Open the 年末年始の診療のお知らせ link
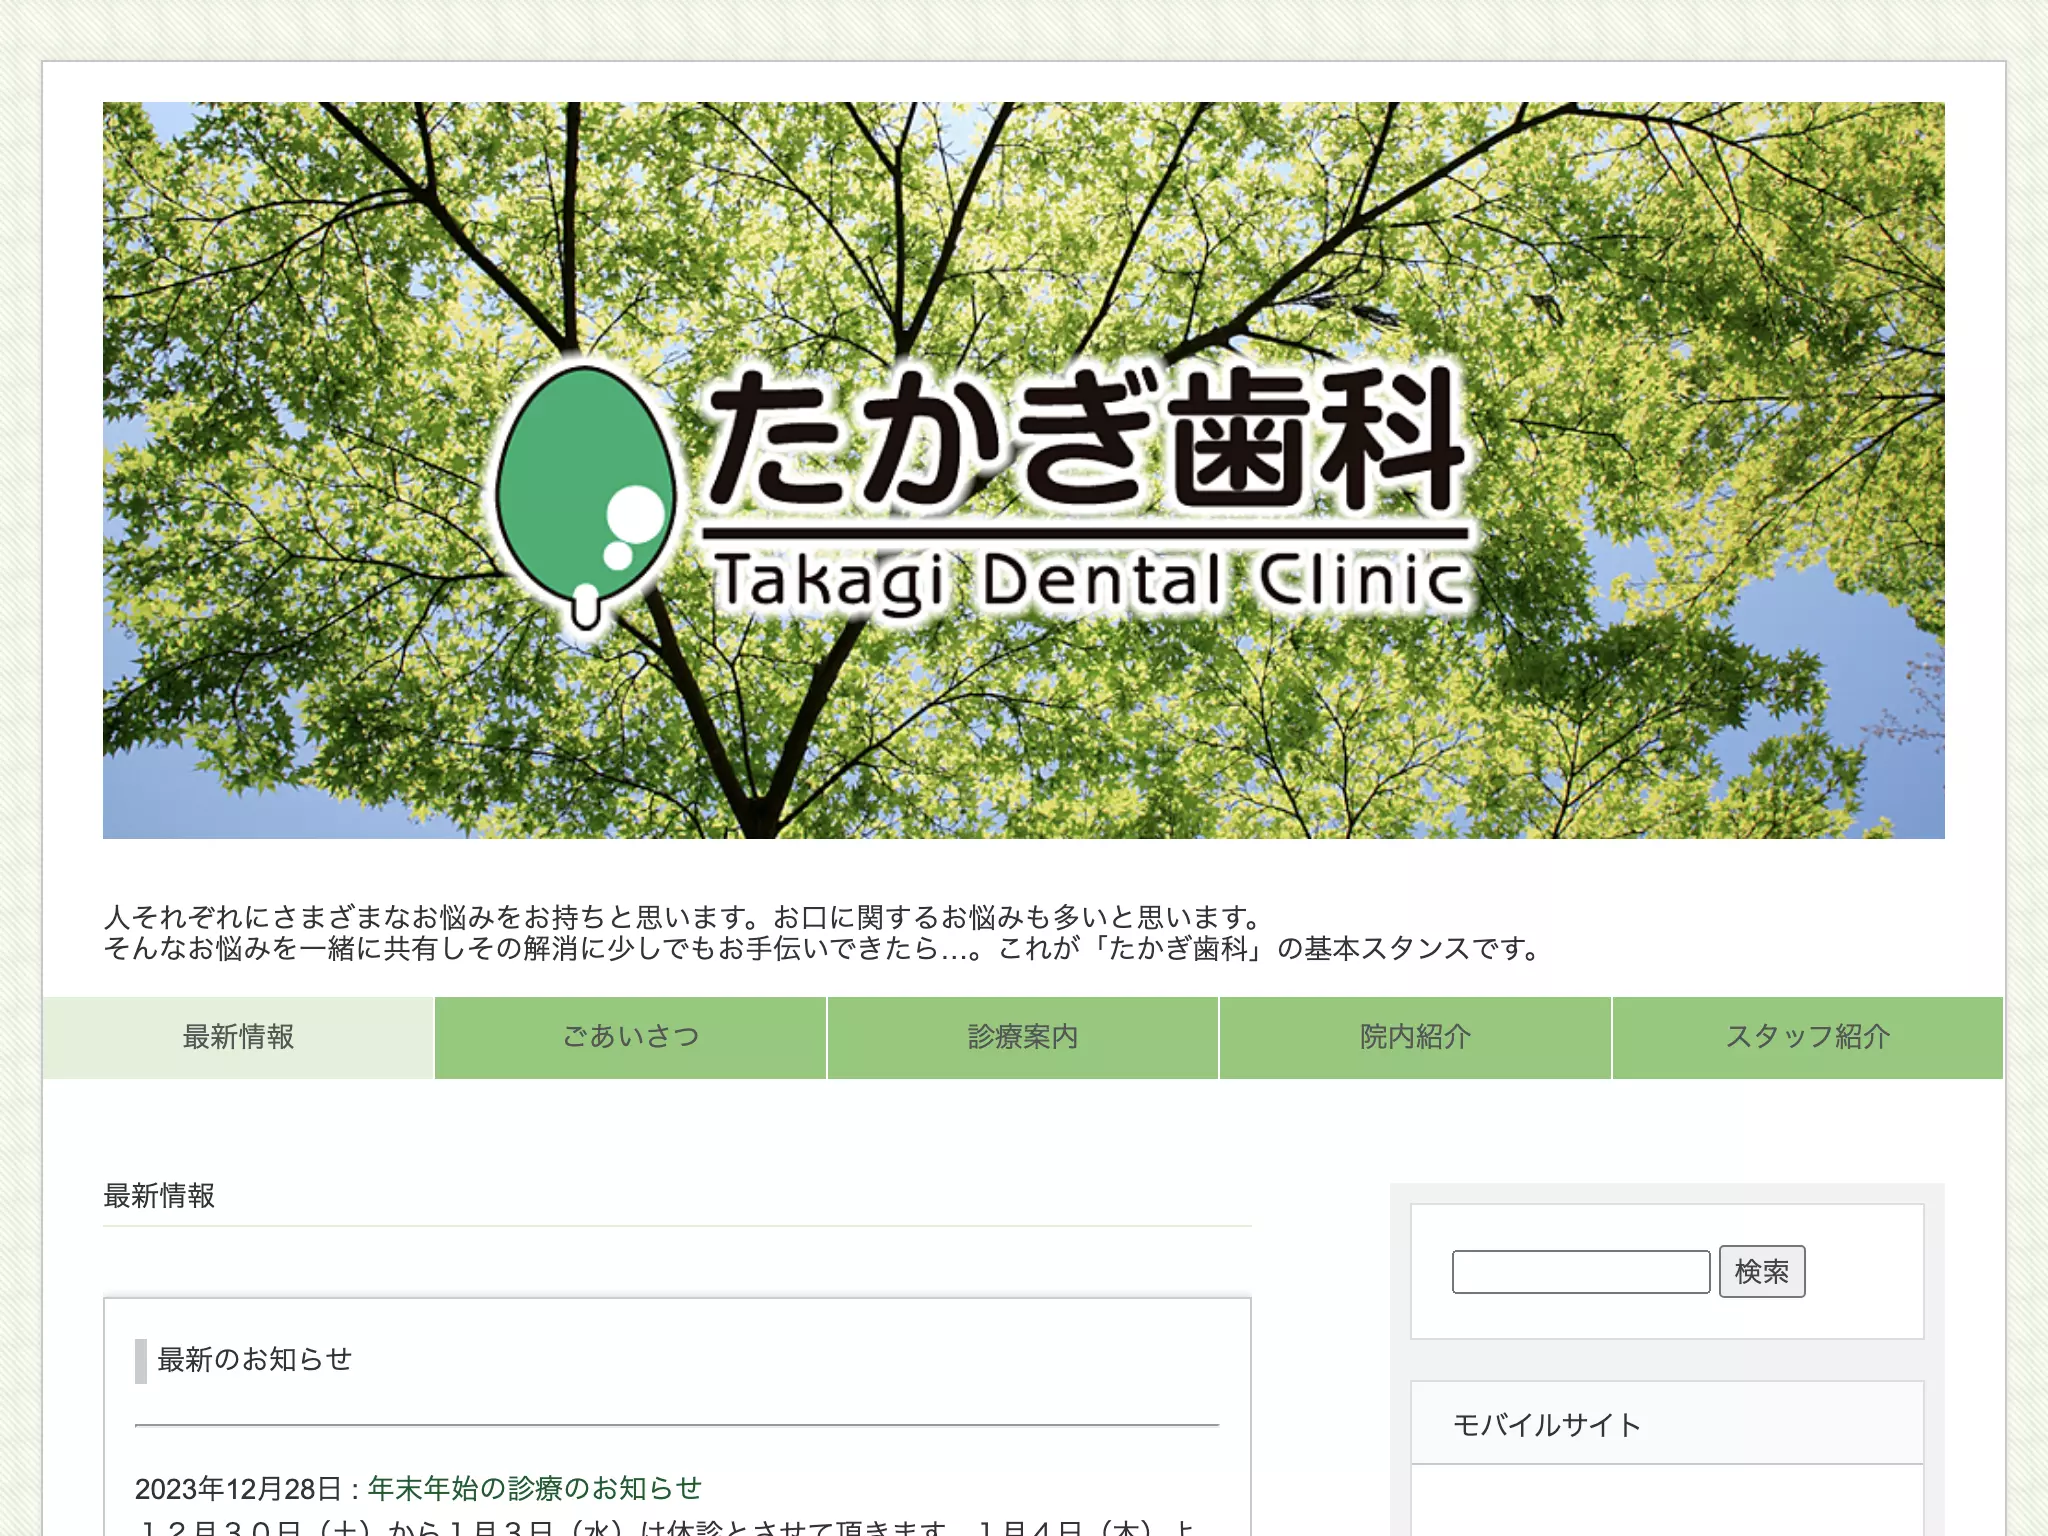Image resolution: width=2048 pixels, height=1536 pixels. [x=535, y=1488]
